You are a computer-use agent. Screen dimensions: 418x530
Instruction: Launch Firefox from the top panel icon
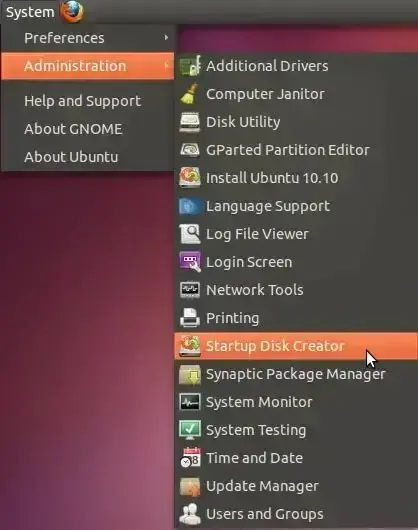(72, 11)
